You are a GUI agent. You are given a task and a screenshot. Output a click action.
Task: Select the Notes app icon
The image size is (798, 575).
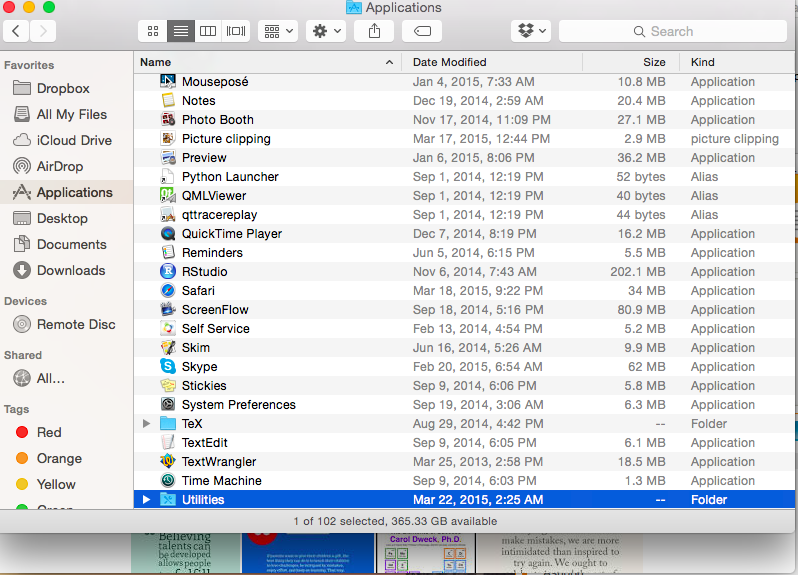pyautogui.click(x=168, y=100)
